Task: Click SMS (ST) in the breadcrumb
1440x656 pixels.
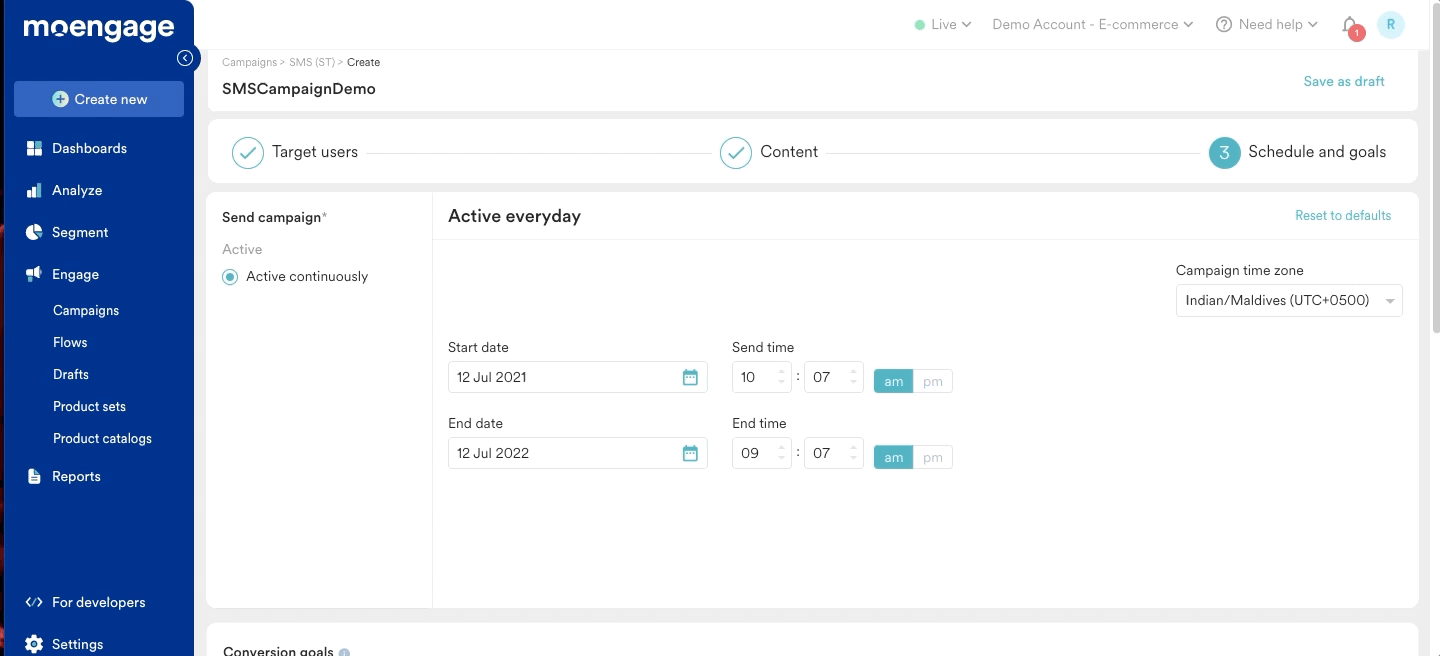Action: point(312,62)
